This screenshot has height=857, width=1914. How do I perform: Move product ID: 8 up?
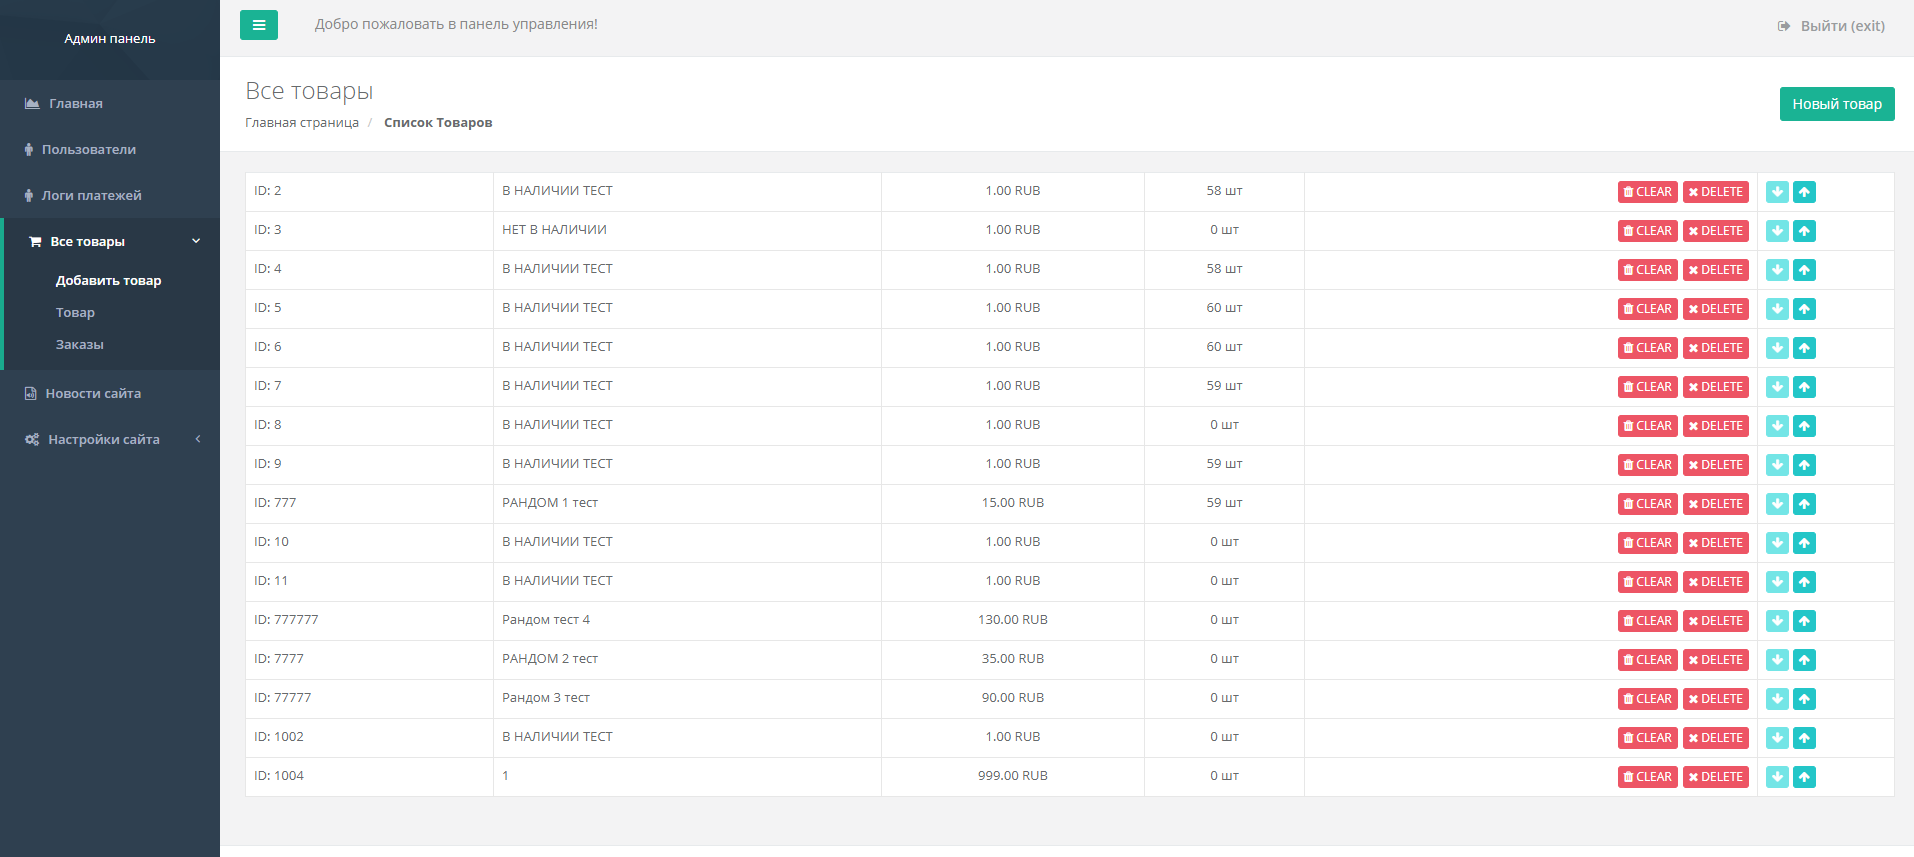(x=1804, y=426)
